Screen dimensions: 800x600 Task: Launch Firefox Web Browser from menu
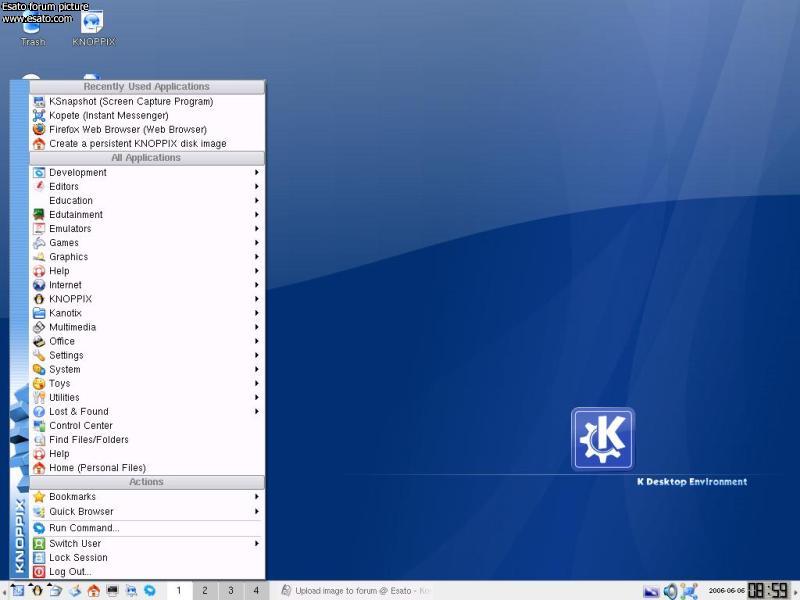point(147,130)
